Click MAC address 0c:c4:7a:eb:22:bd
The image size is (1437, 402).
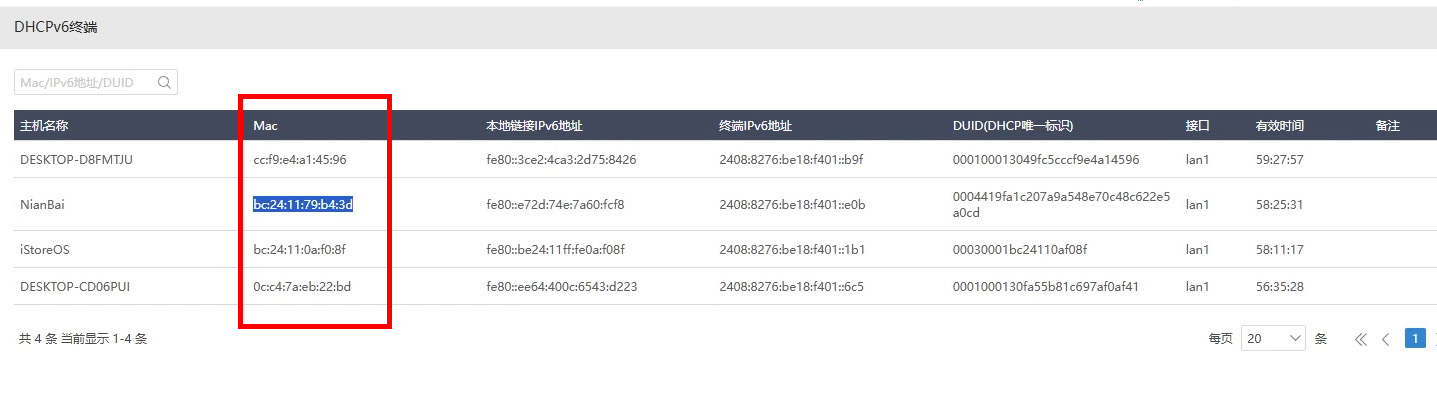click(x=302, y=287)
